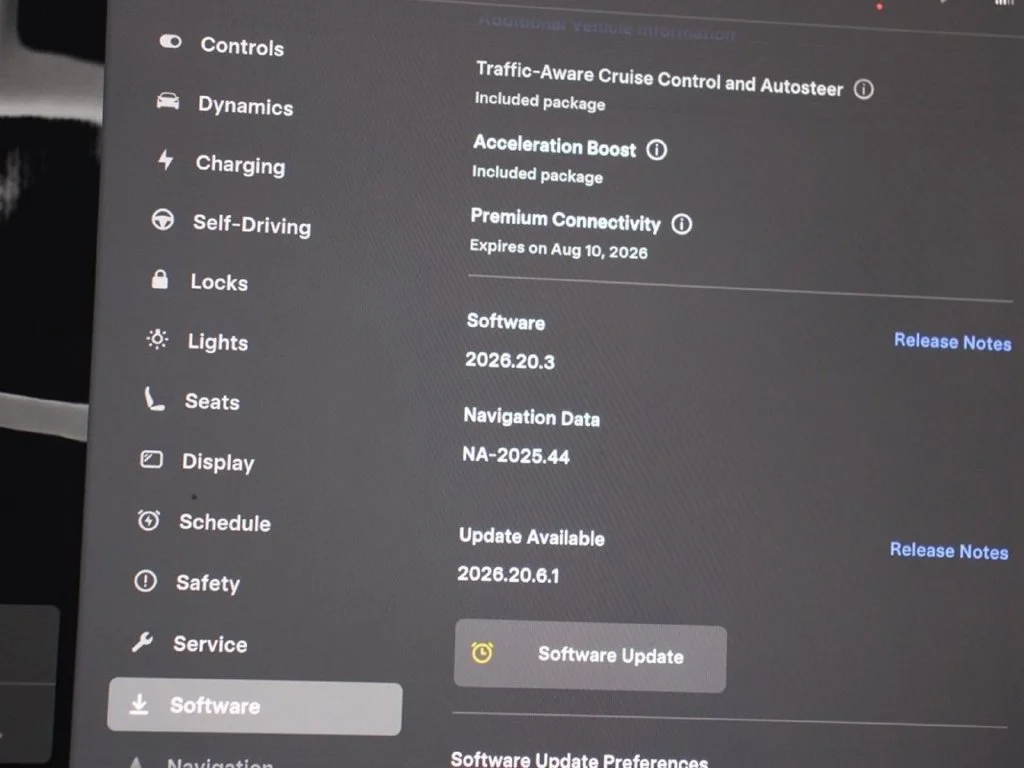Click the Premium Connectivity heading
Screen dimensions: 1024x768
pyautogui.click(x=566, y=220)
